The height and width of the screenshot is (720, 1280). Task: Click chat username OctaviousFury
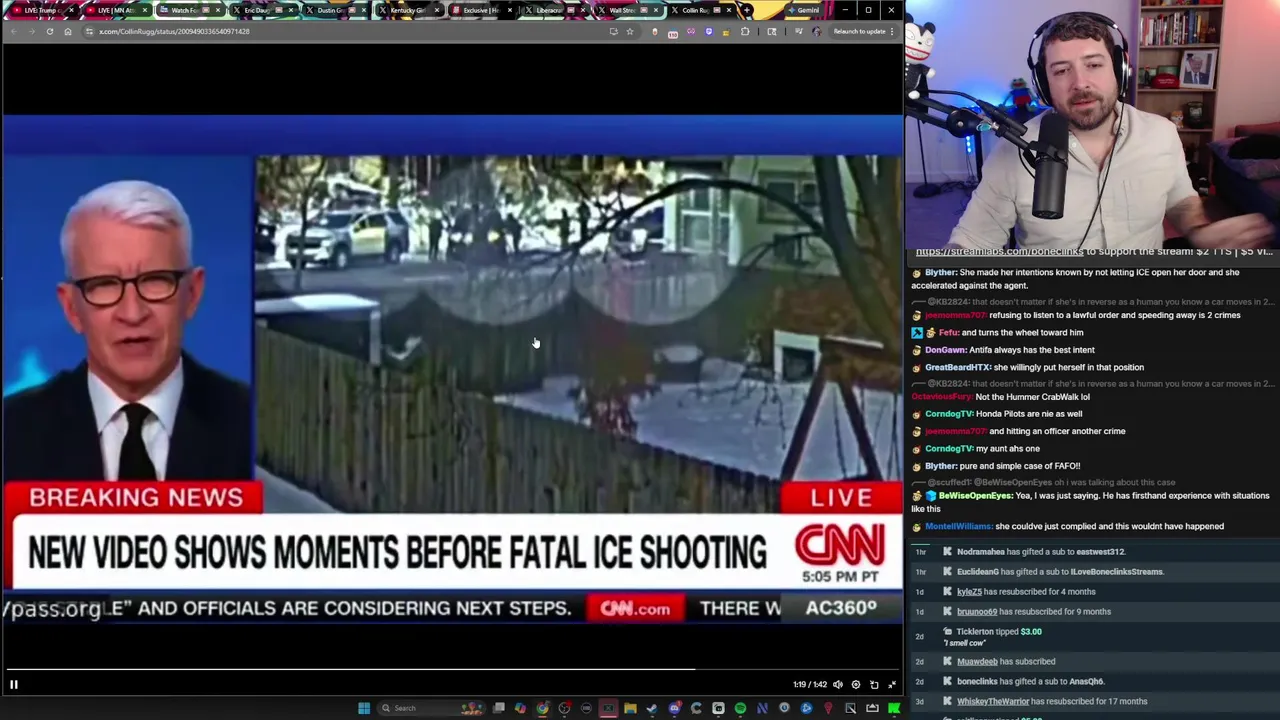pyautogui.click(x=941, y=397)
